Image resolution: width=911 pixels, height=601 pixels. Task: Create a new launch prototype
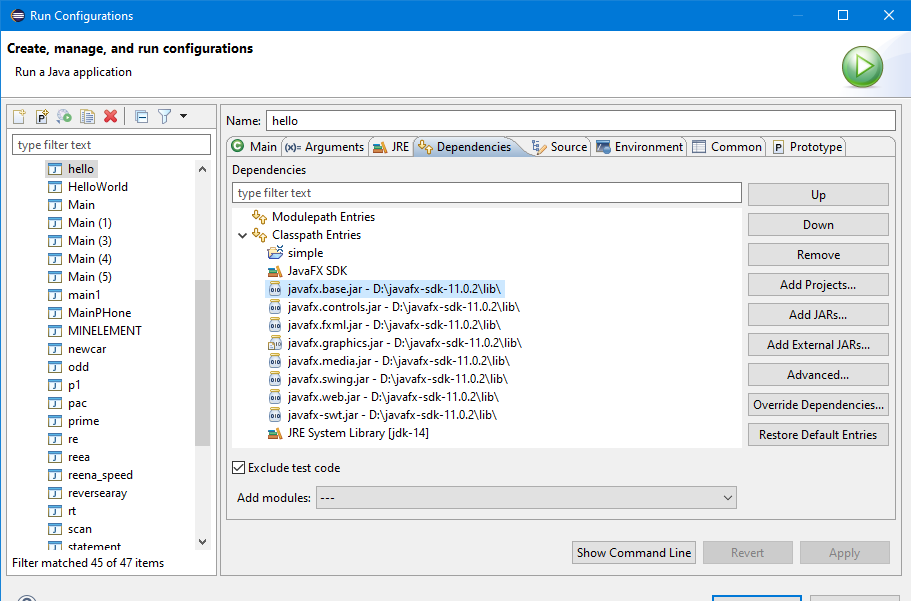point(40,116)
